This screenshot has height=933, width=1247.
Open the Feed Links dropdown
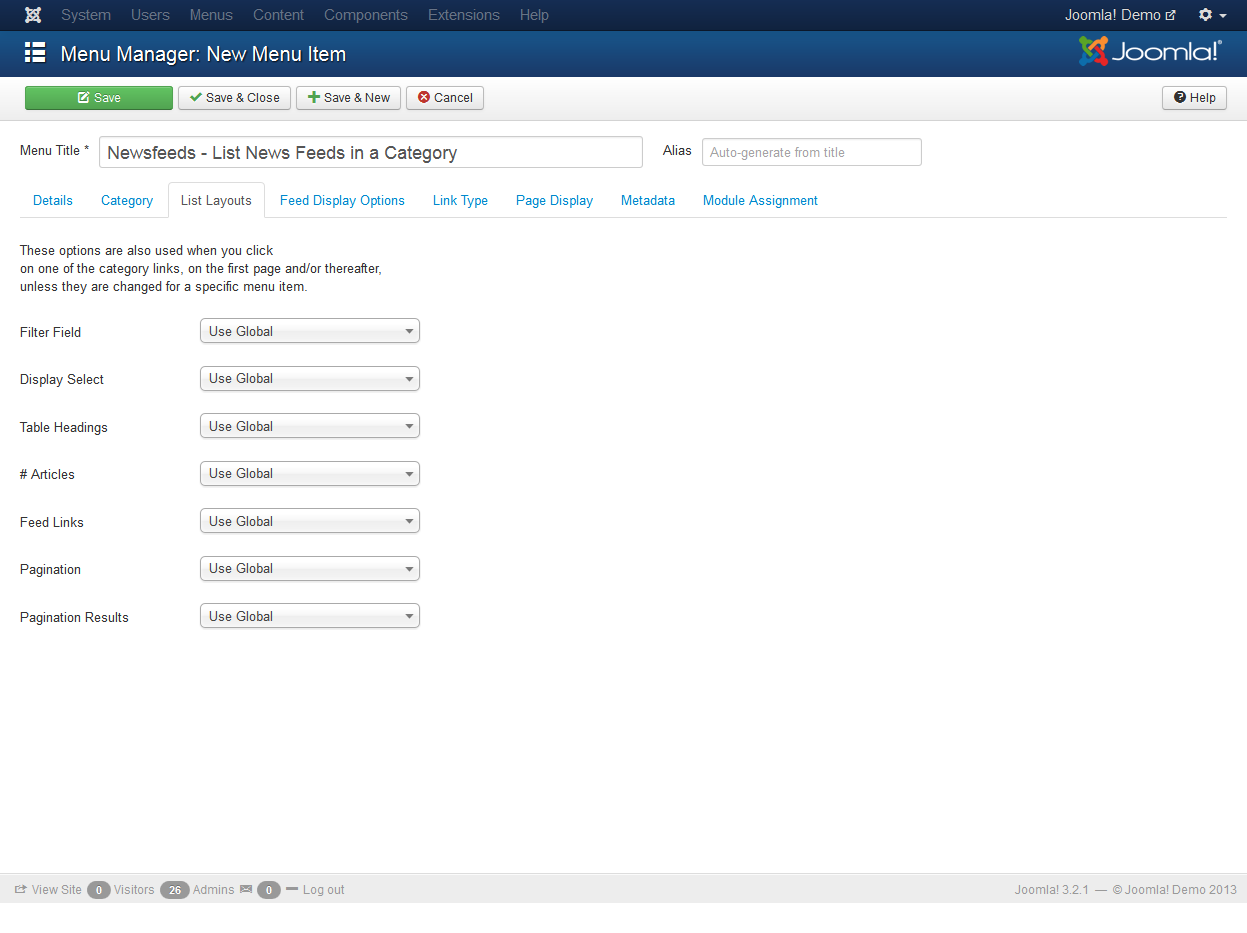pos(310,522)
